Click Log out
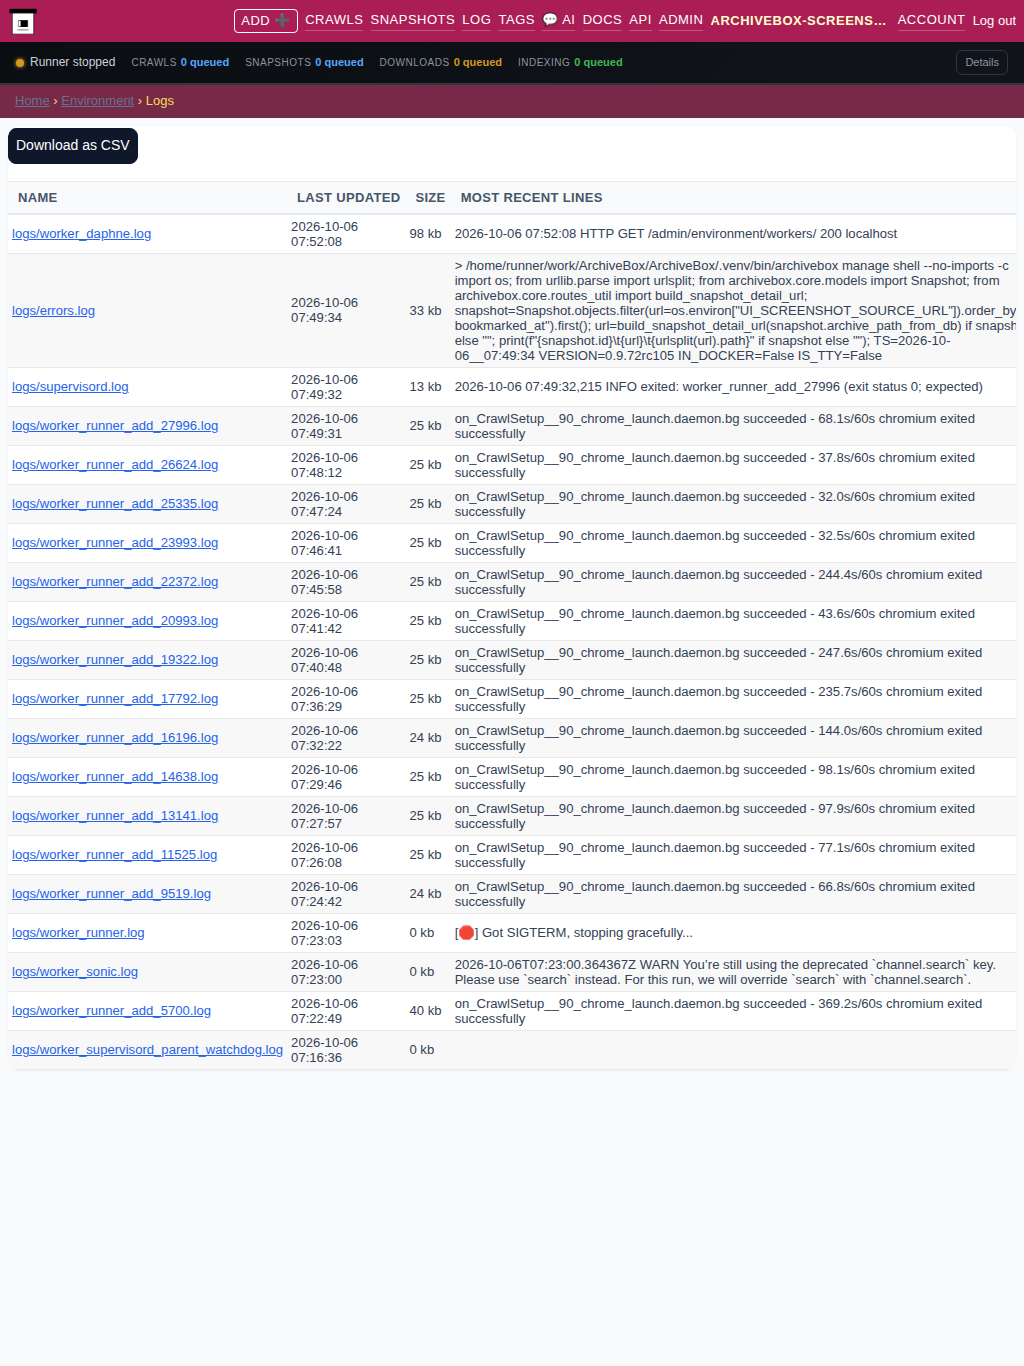Image resolution: width=1024 pixels, height=1366 pixels. [994, 21]
